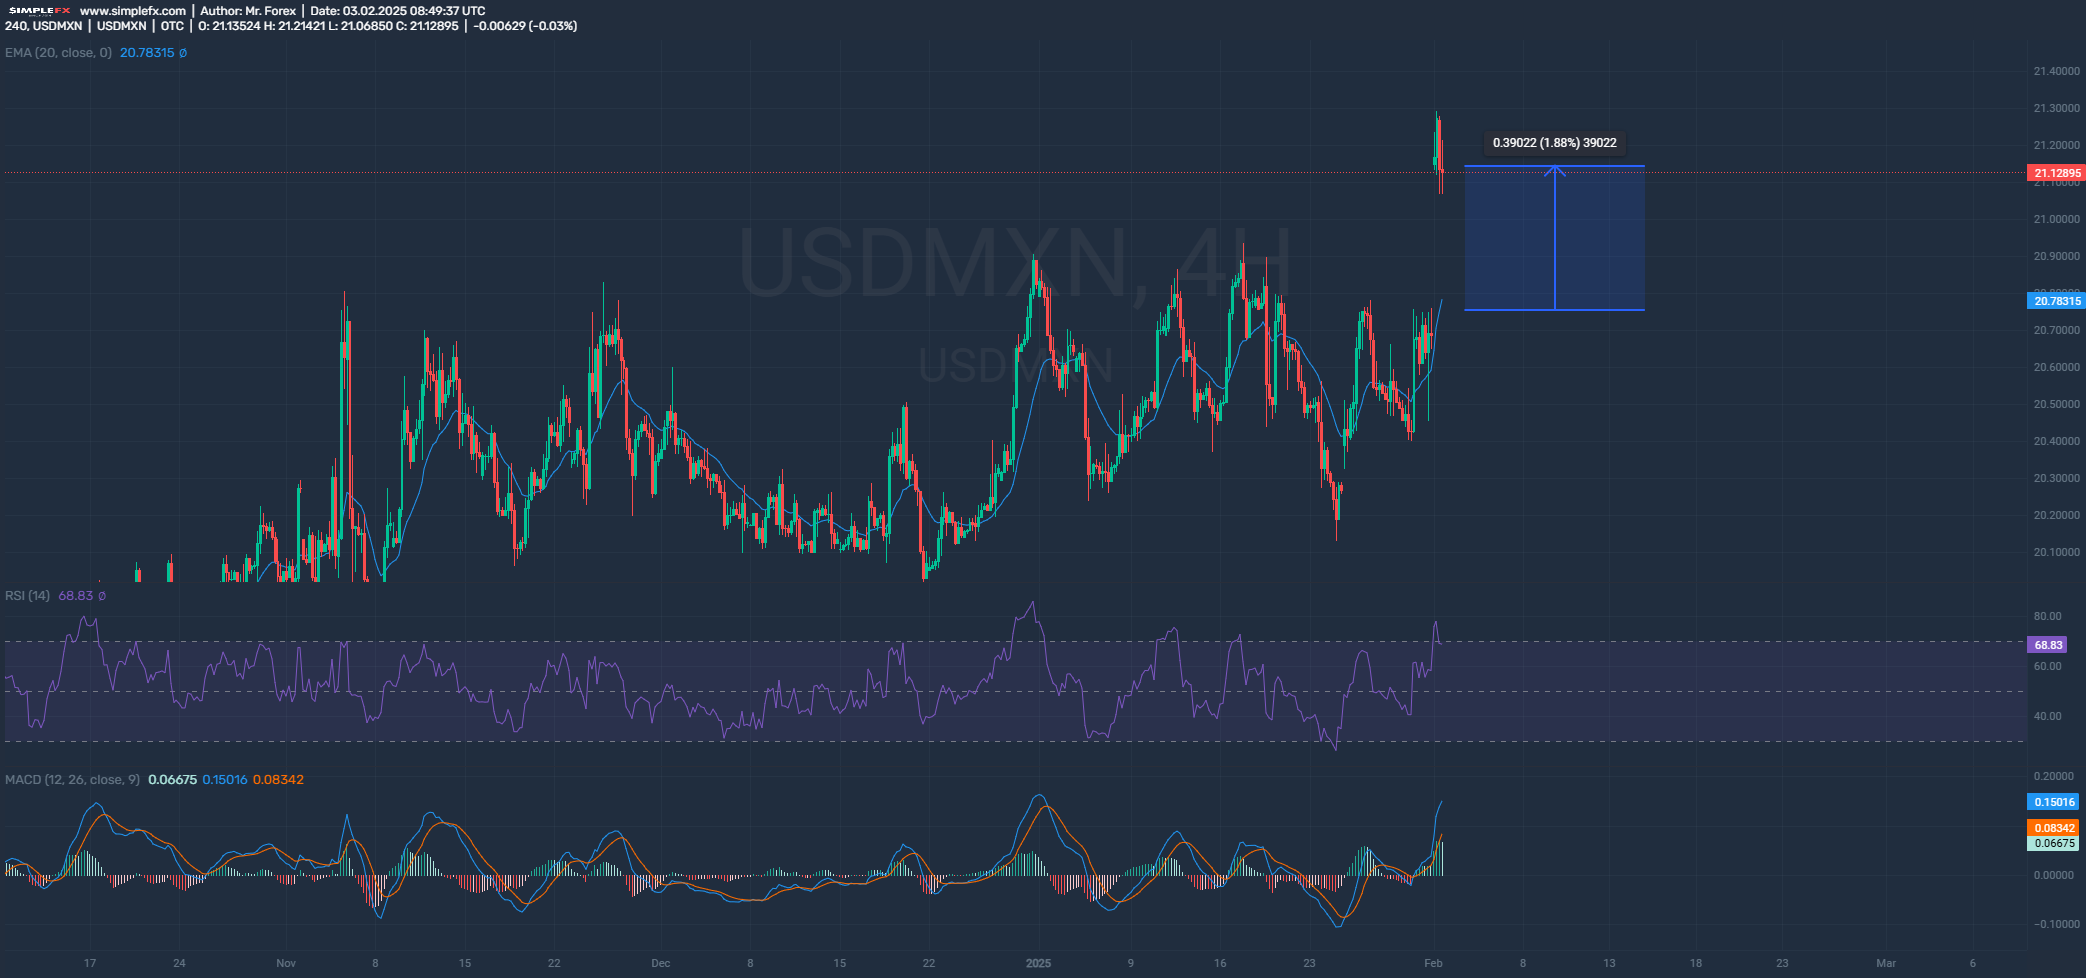Click the blue shaded measurement box
2086x978 pixels.
pos(1600,240)
